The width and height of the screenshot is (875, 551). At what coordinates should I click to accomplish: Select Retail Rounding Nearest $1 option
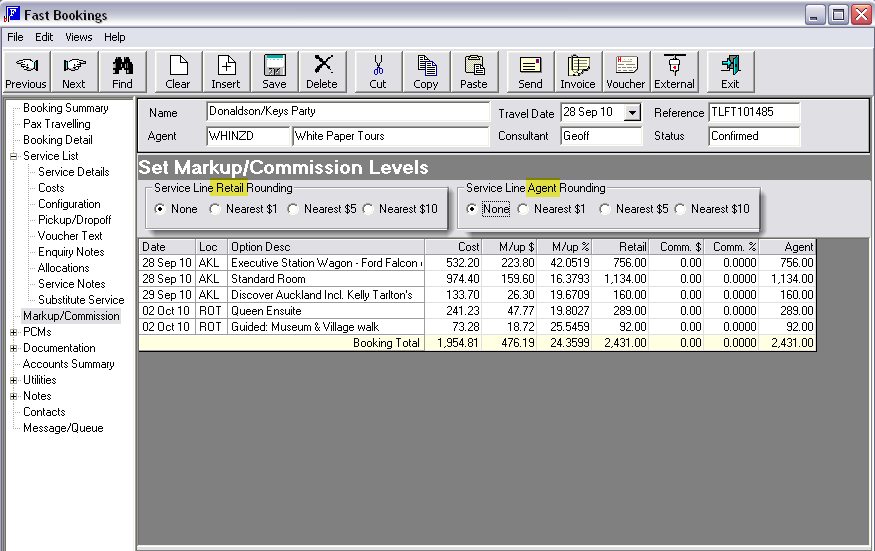(x=215, y=209)
